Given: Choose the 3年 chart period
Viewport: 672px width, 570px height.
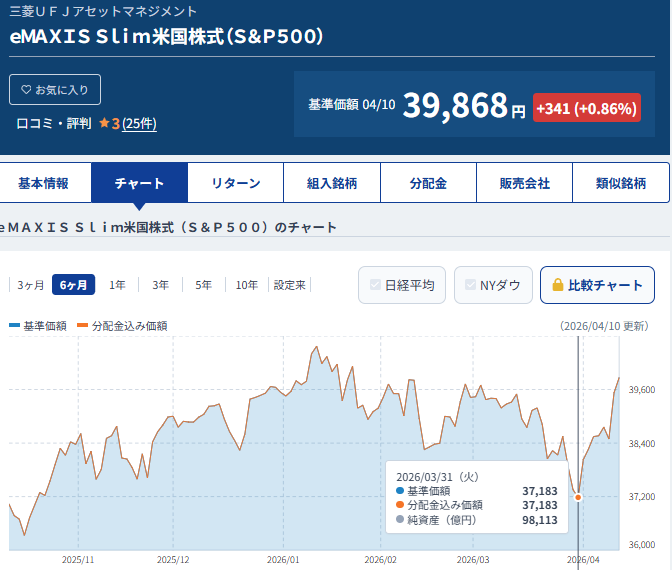Looking at the screenshot, I should click(x=161, y=285).
